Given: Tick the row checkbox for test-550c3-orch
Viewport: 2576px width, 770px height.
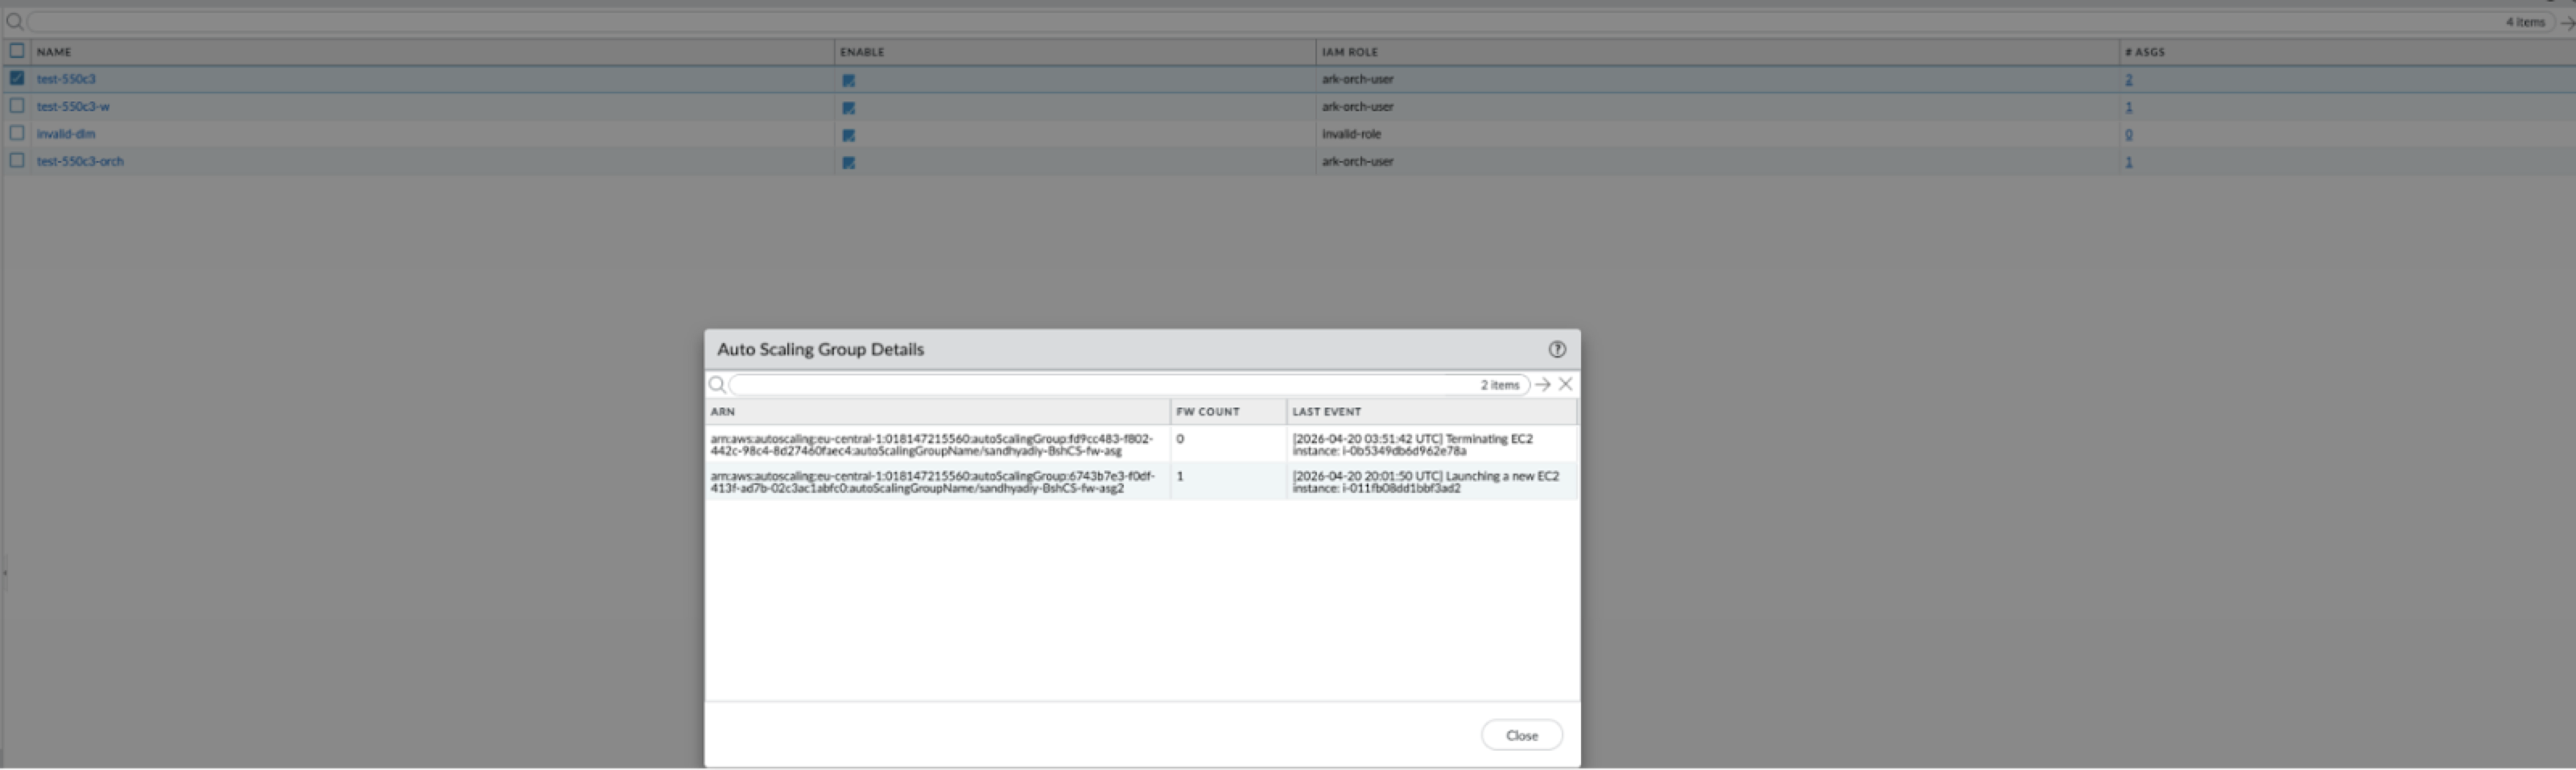Looking at the screenshot, I should click(17, 160).
